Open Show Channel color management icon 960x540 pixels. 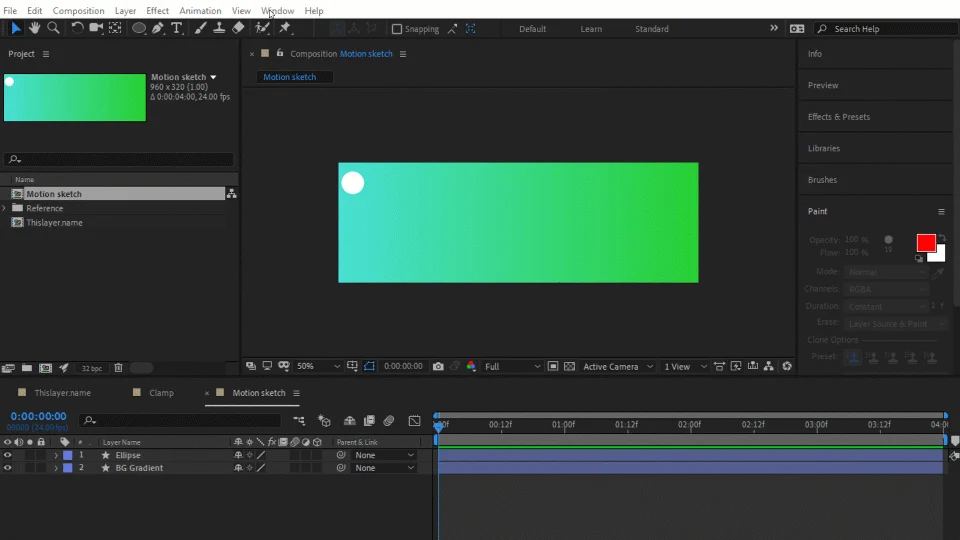click(x=471, y=366)
